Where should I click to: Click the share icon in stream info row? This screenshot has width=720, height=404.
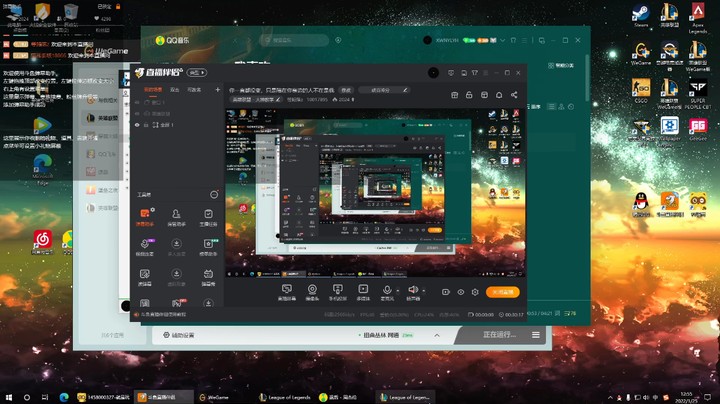click(514, 95)
